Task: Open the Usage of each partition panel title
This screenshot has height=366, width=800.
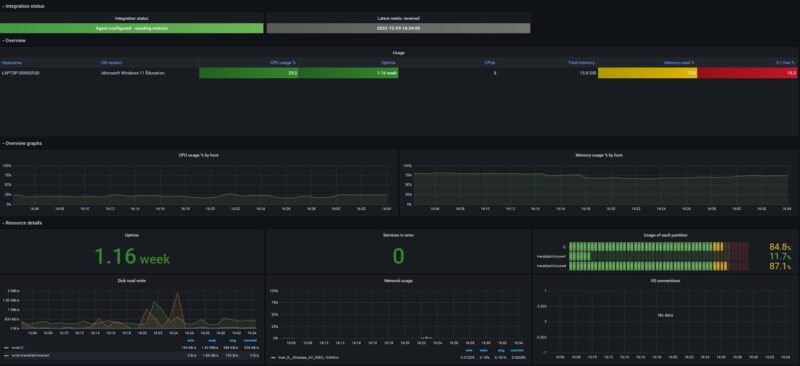Action: (666, 235)
